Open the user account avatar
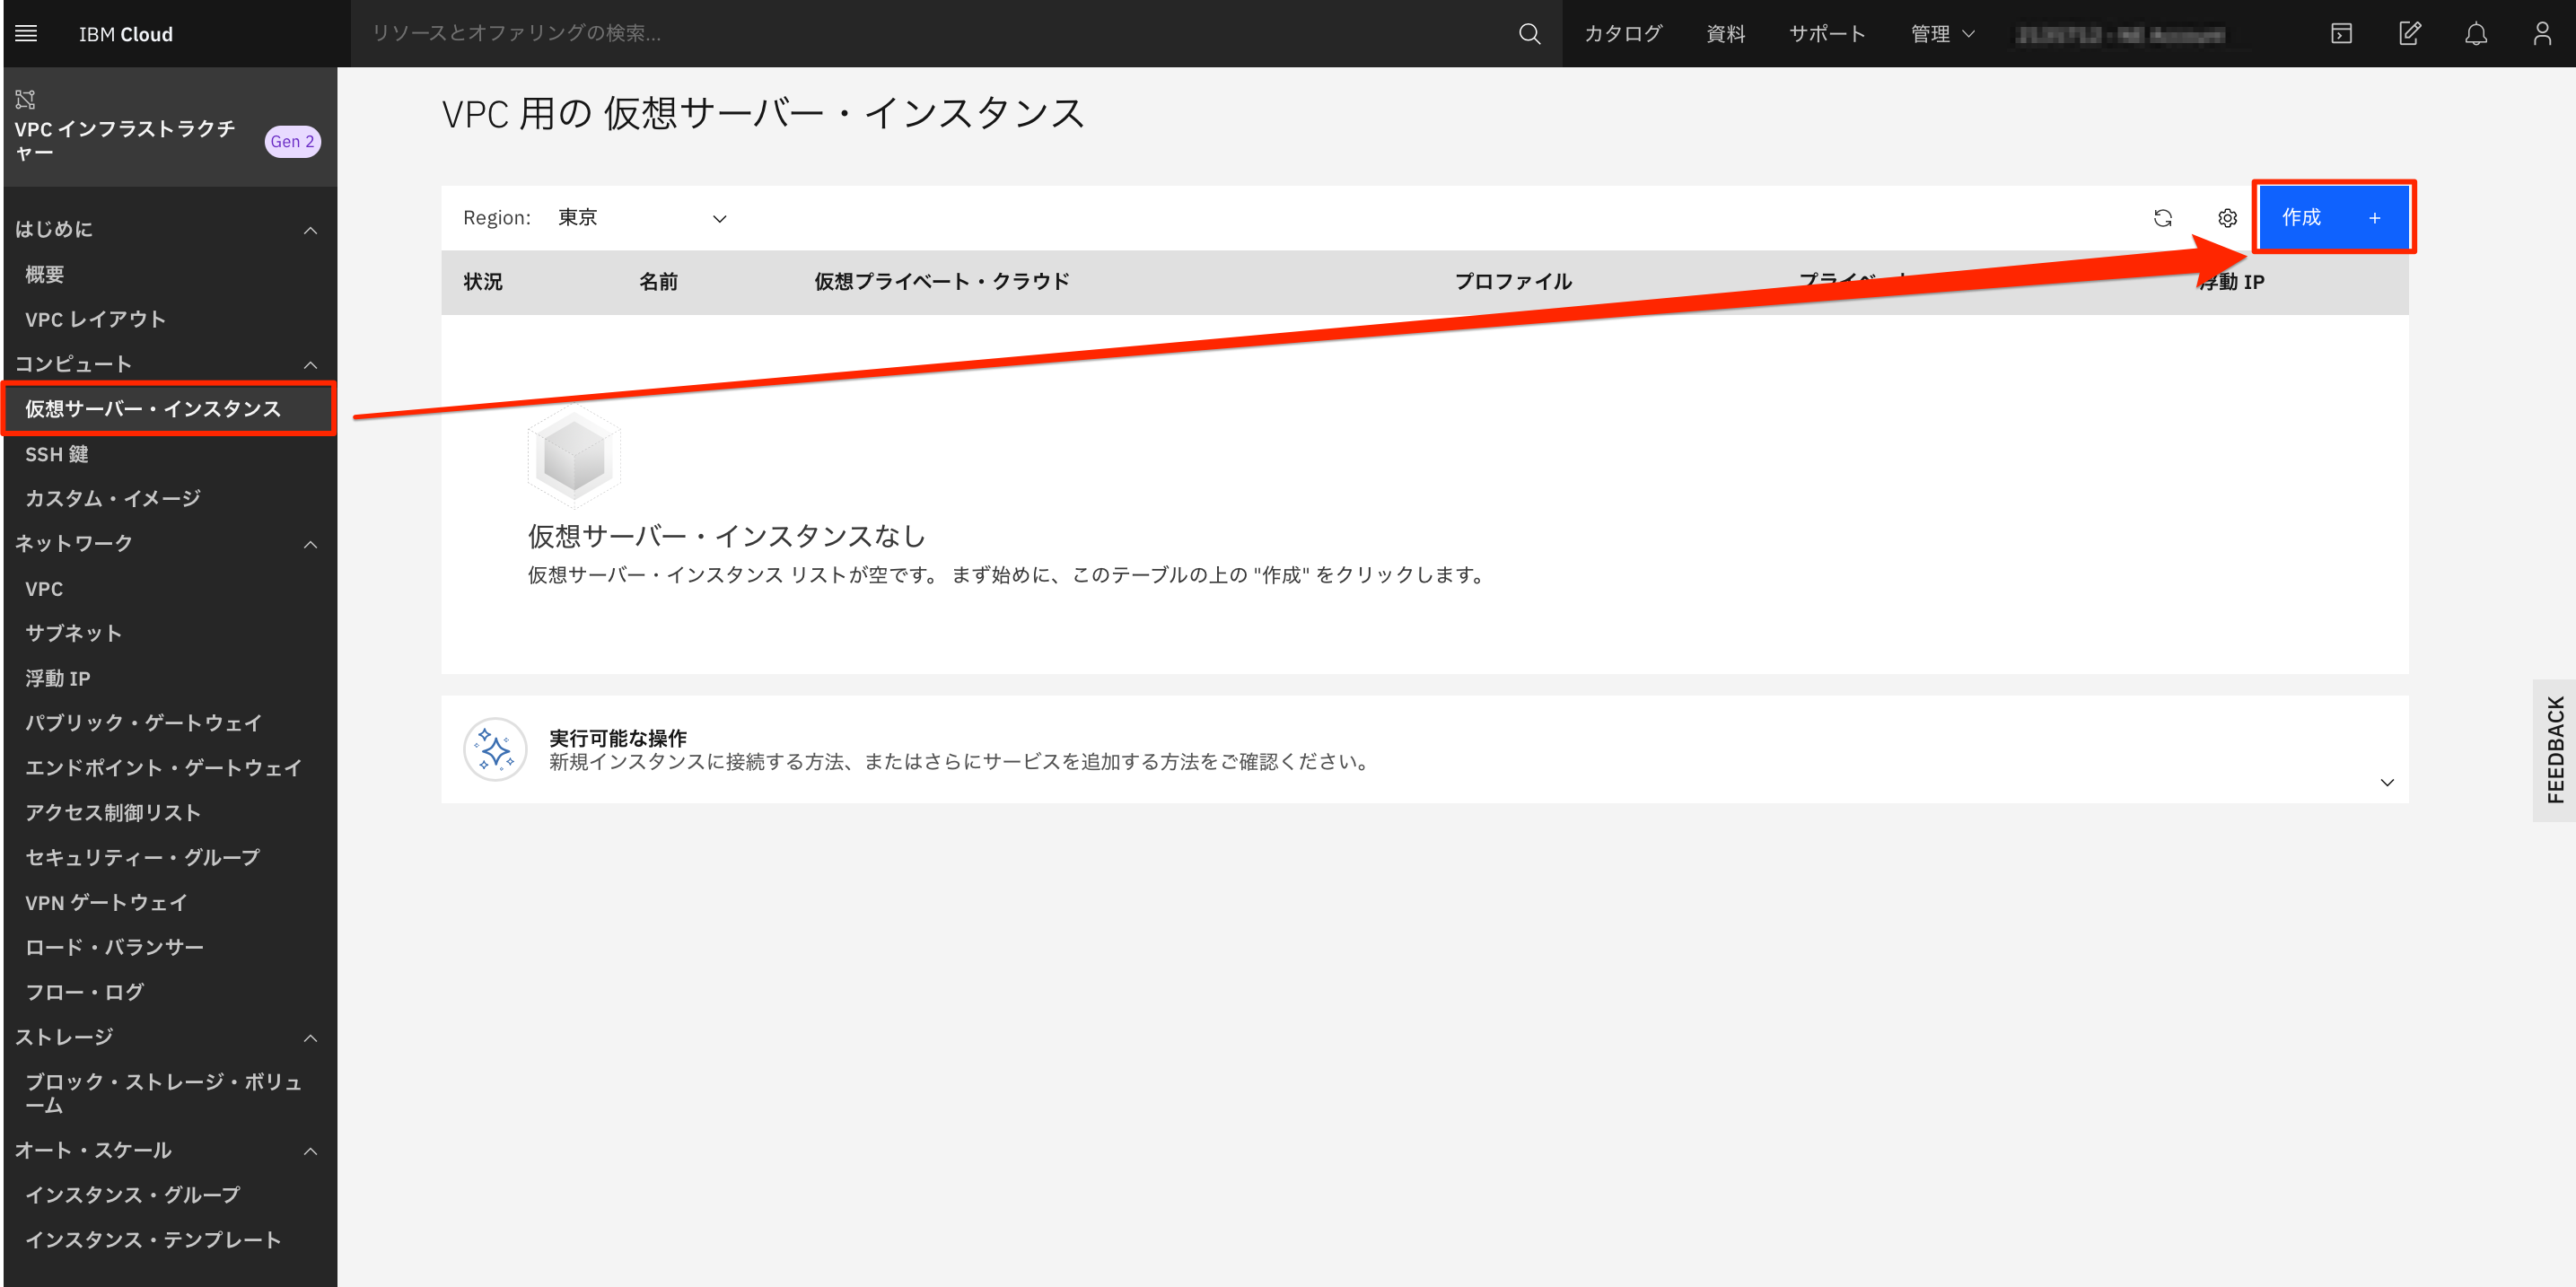The height and width of the screenshot is (1287, 2576). pos(2542,33)
